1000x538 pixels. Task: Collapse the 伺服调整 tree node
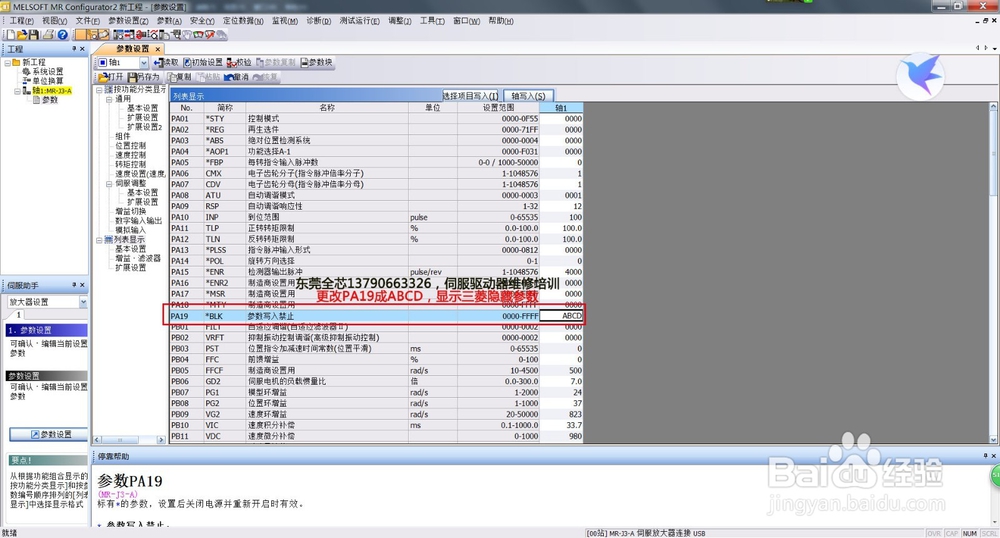109,184
